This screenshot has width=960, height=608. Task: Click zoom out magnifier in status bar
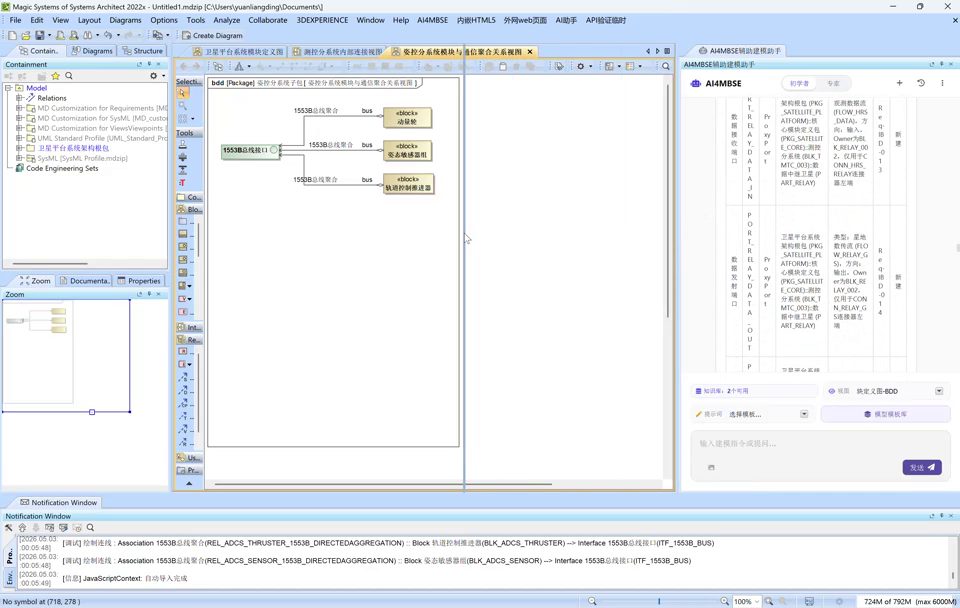tap(592, 601)
